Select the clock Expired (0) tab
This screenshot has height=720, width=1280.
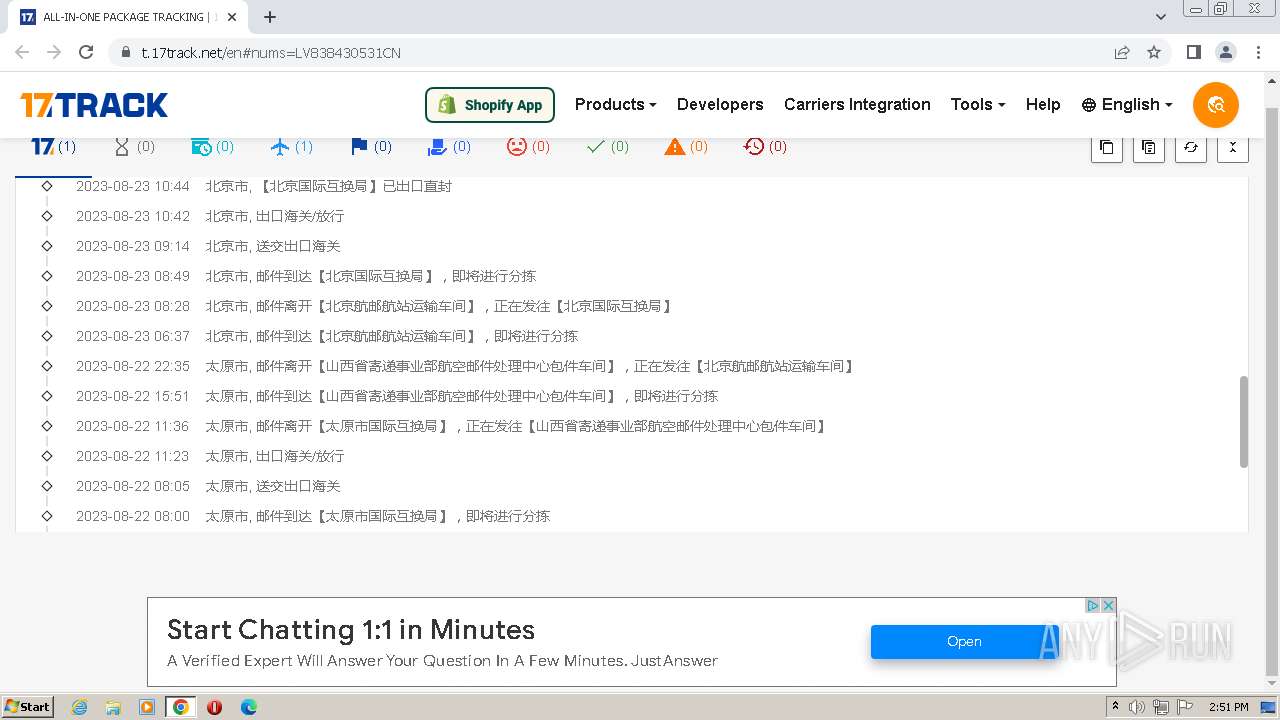point(765,146)
